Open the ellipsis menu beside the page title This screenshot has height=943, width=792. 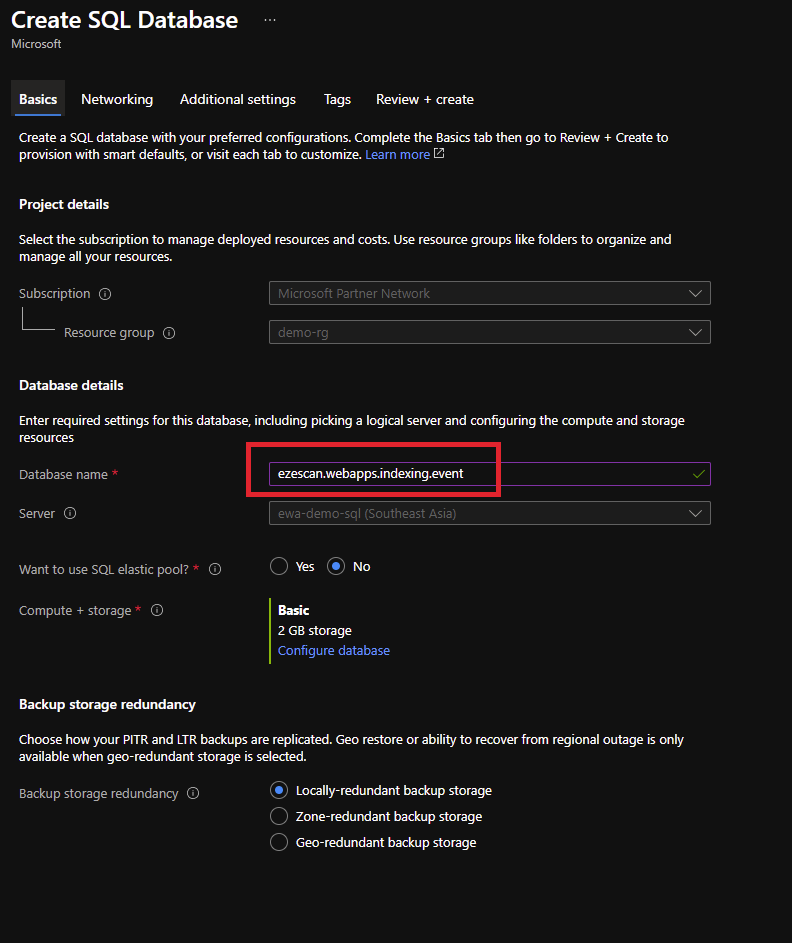click(x=270, y=20)
